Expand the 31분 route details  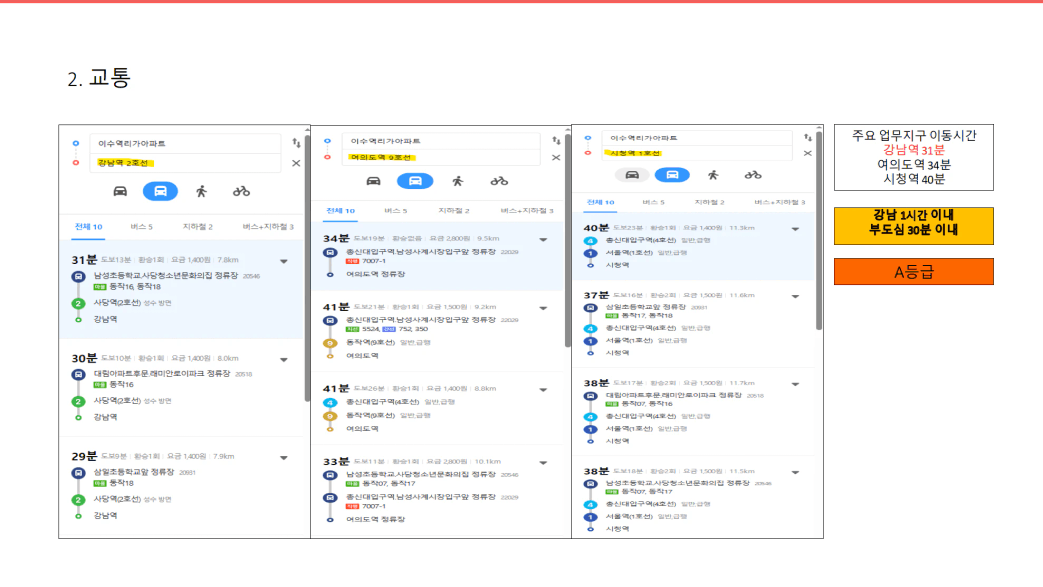tap(284, 262)
